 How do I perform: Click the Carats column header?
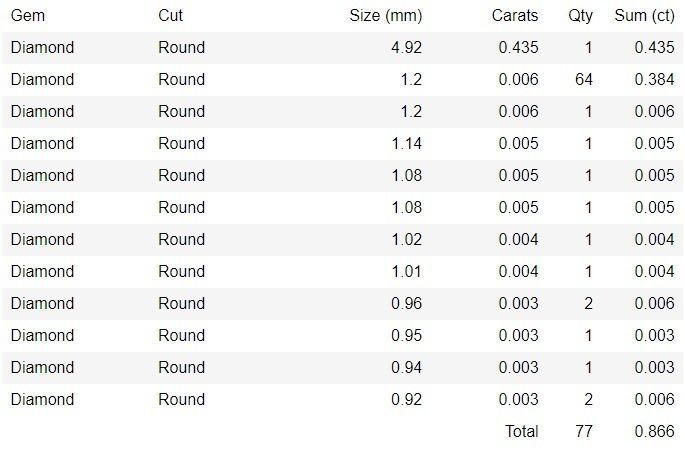click(515, 16)
